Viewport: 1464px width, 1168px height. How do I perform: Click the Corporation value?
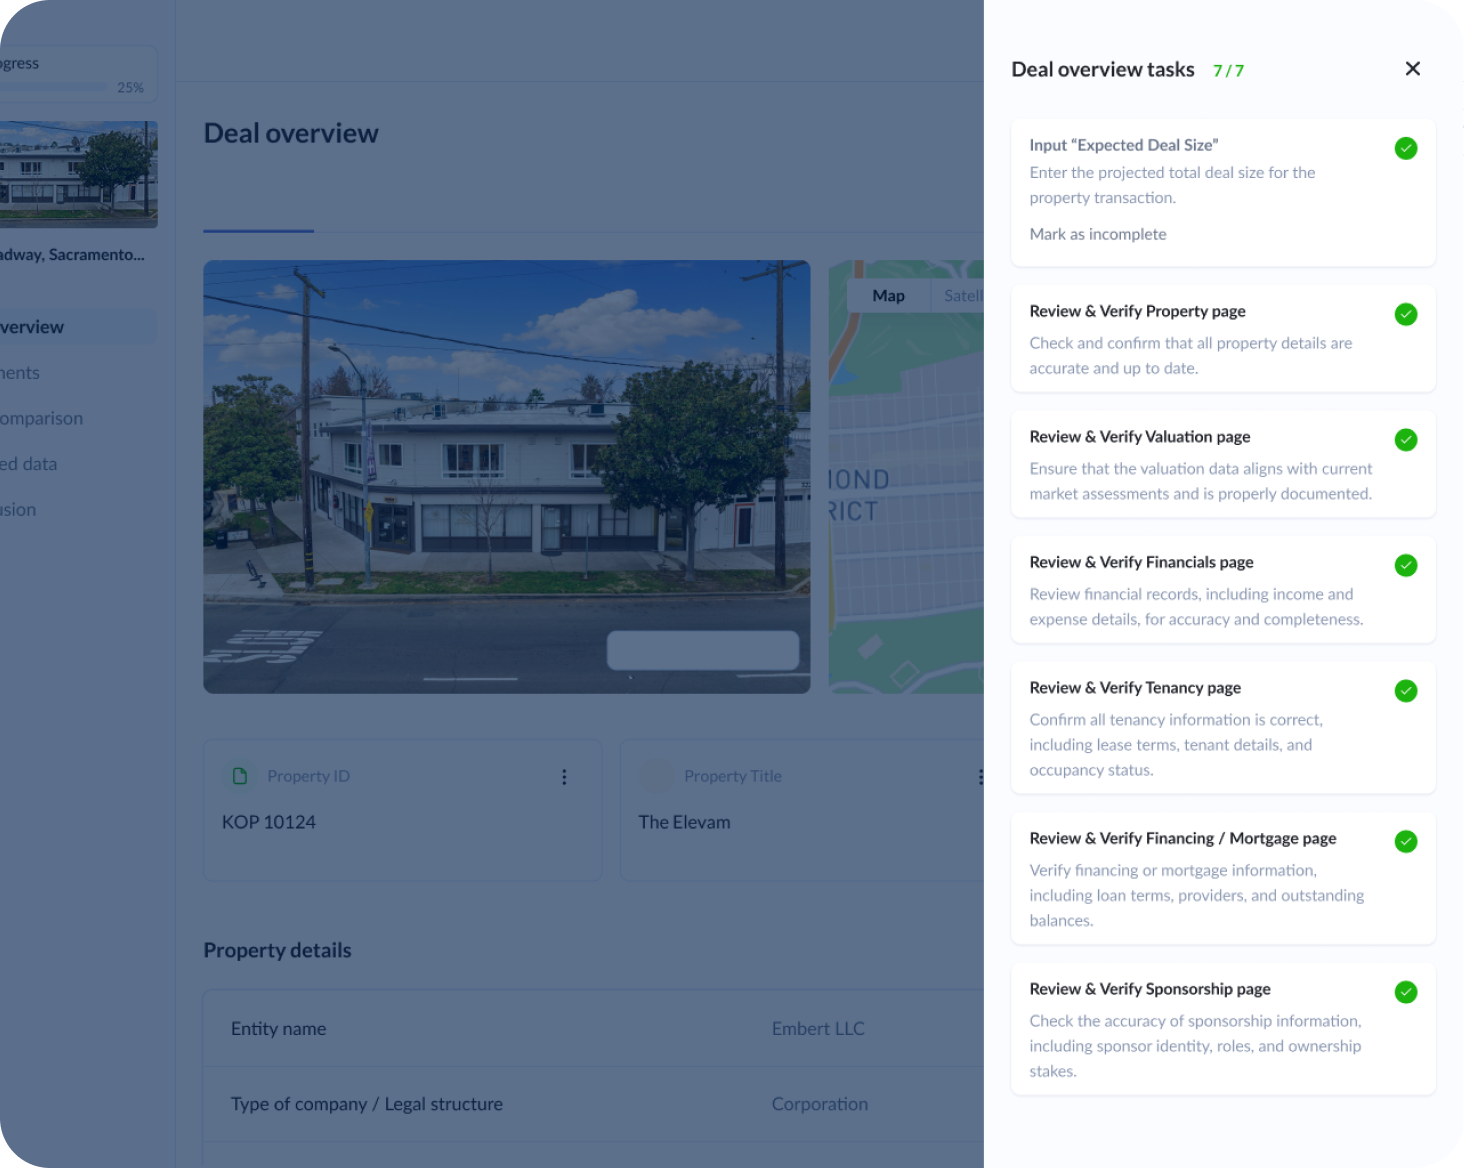820,1104
